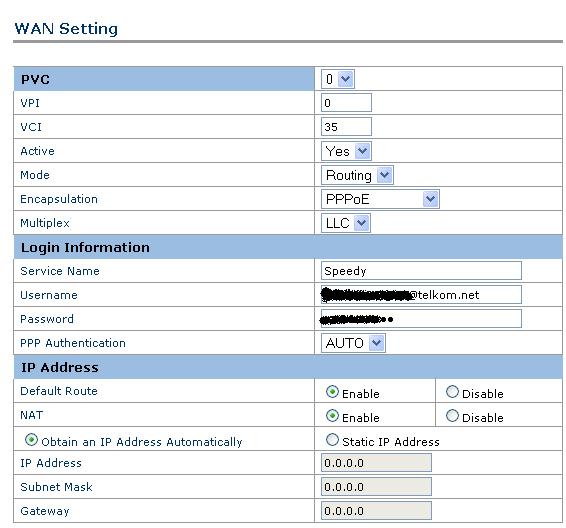This screenshot has width=566, height=528.
Task: Select Enable for NAT
Action: (x=332, y=416)
